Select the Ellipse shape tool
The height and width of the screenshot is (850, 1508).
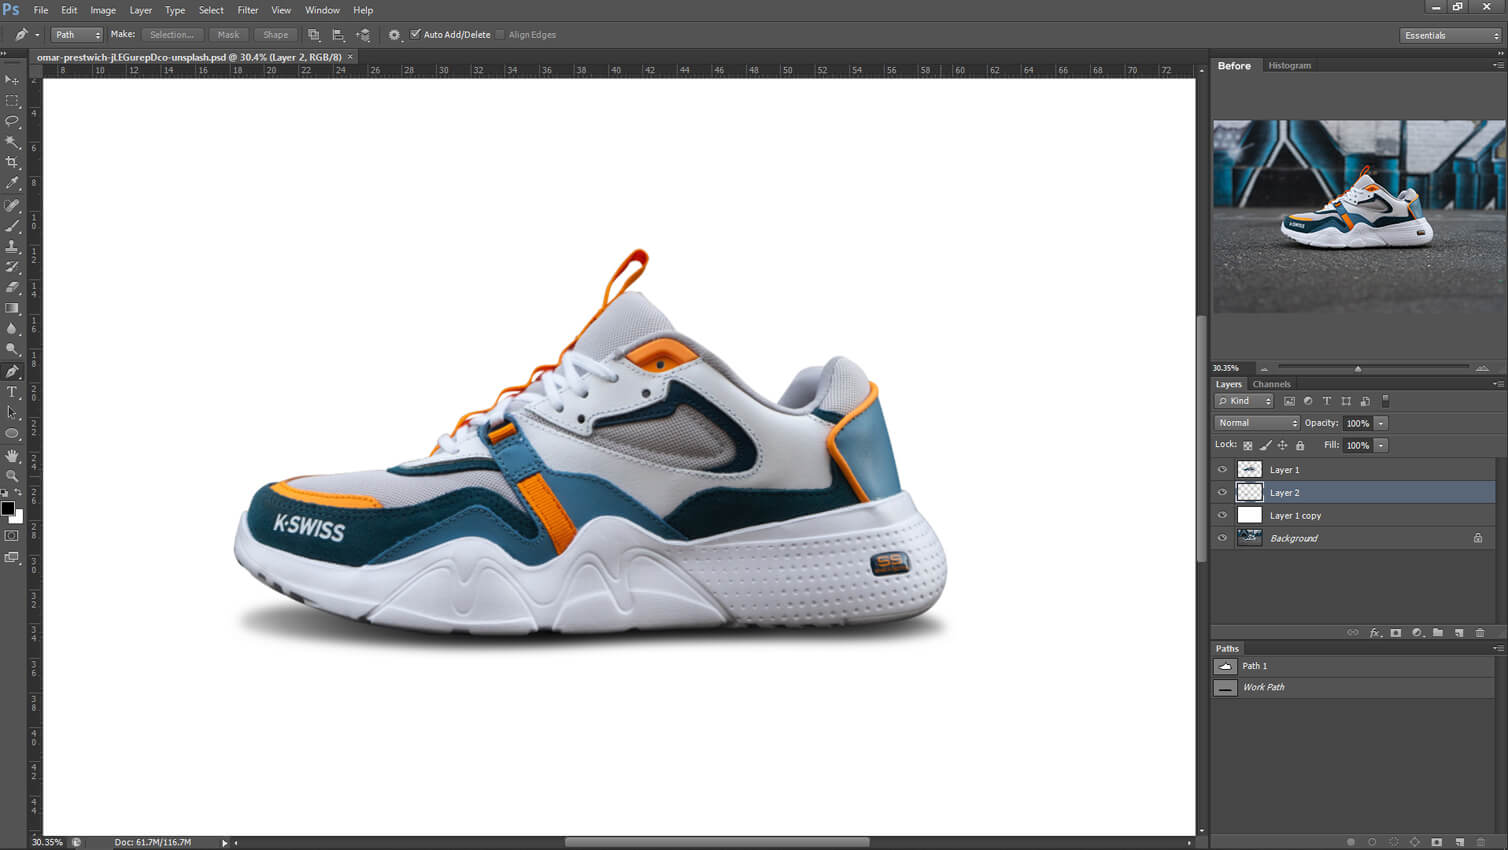pos(12,434)
